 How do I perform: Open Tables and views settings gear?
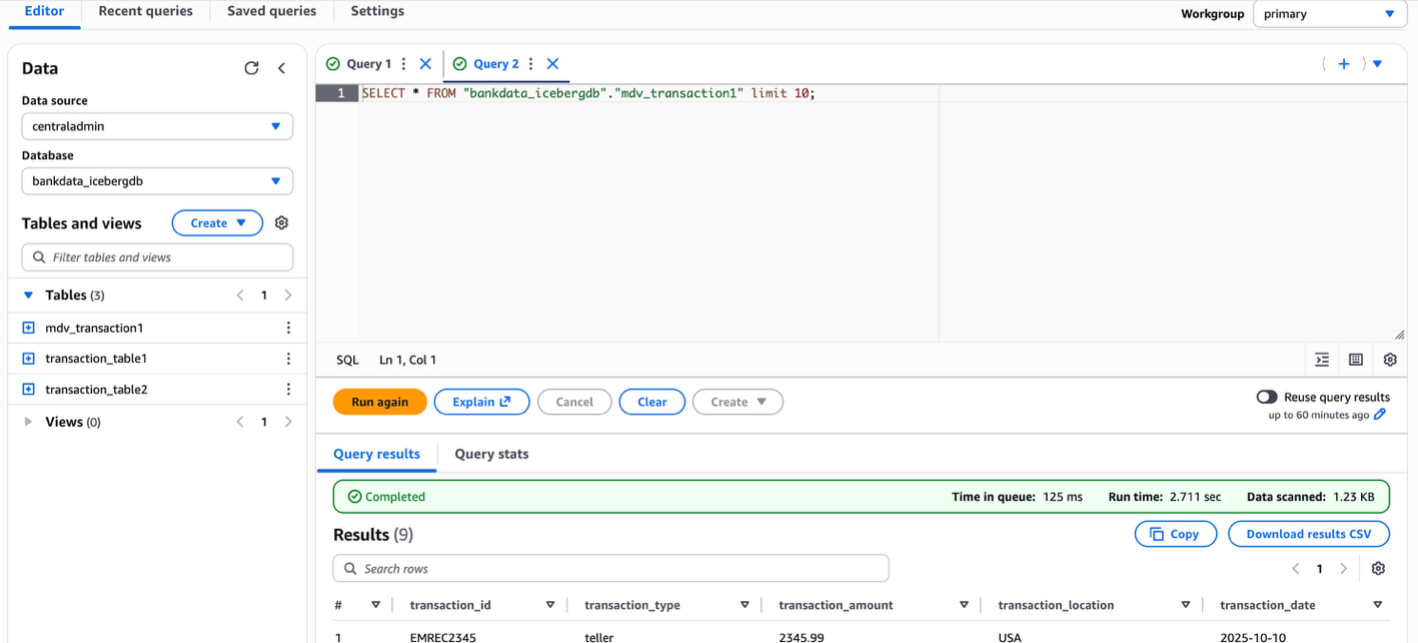[282, 223]
